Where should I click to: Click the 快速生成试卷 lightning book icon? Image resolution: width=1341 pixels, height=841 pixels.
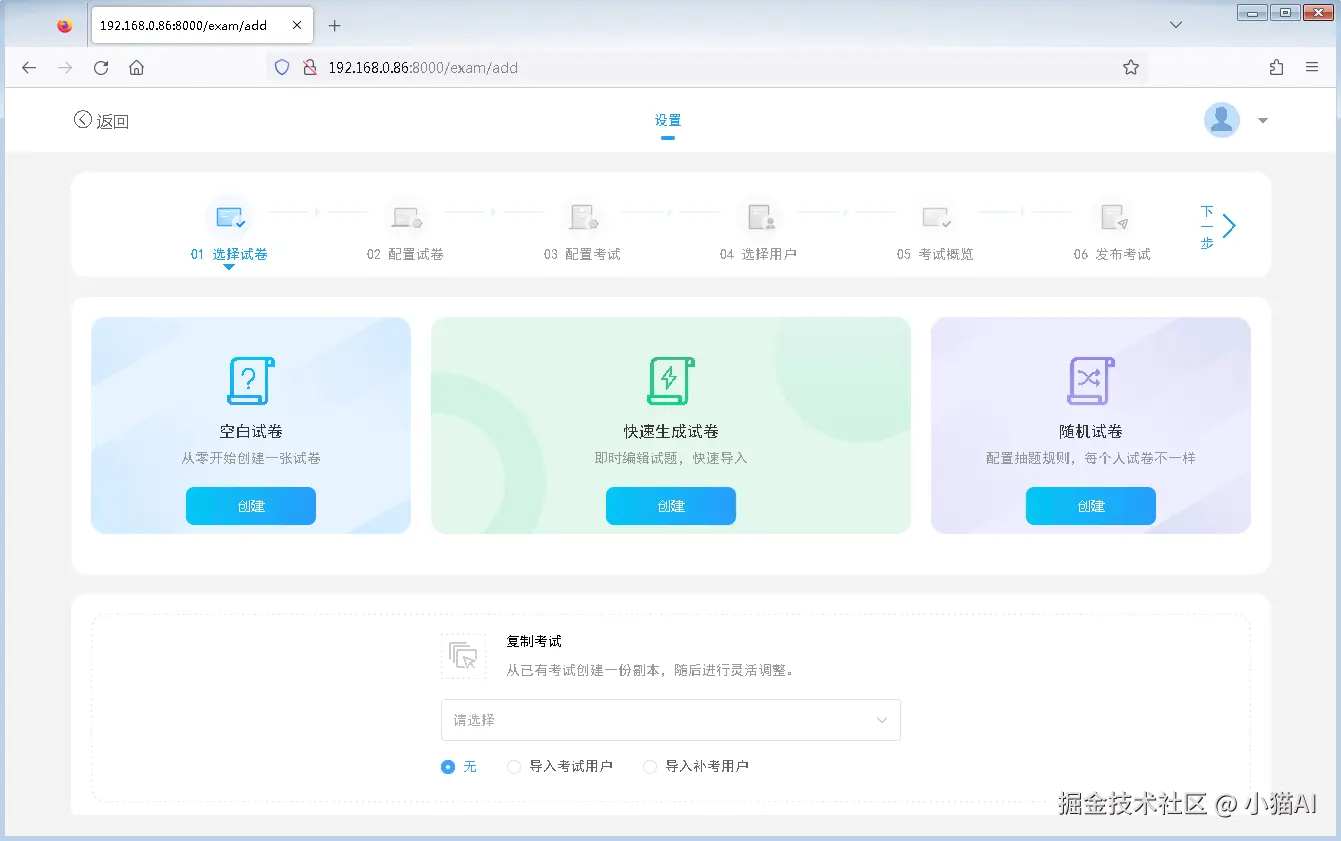click(x=670, y=381)
